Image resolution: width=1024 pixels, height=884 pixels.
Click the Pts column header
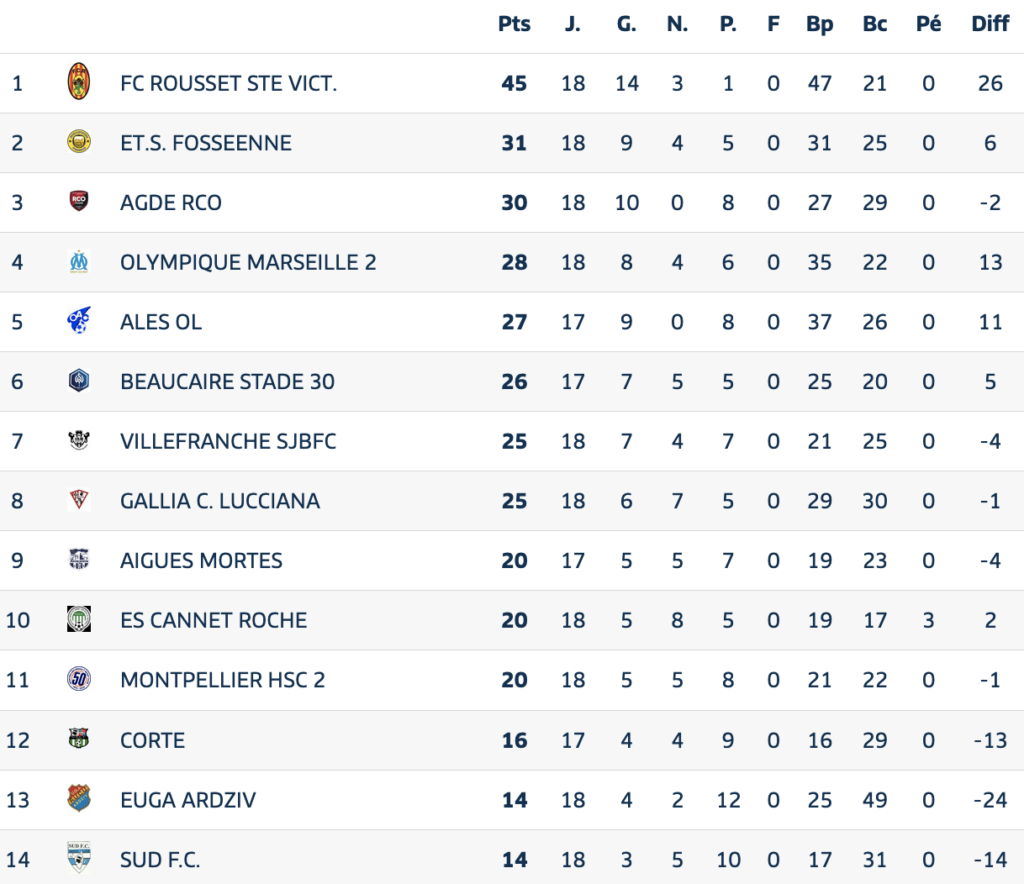coord(514,25)
